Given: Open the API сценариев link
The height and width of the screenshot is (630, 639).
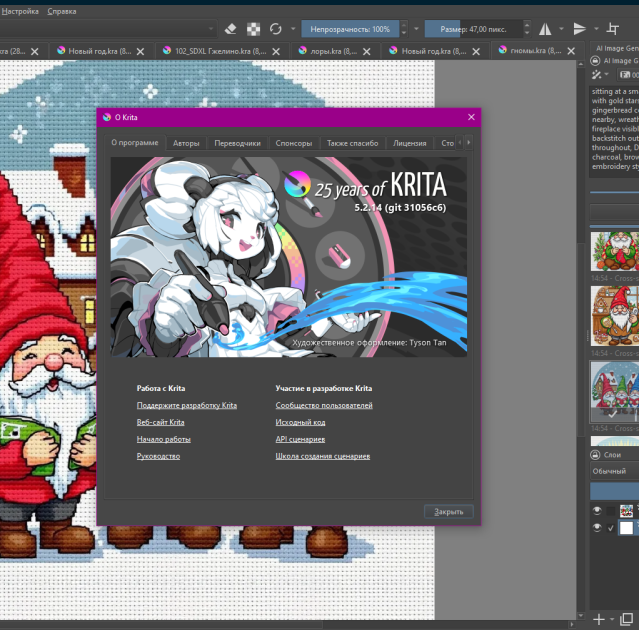Looking at the screenshot, I should pyautogui.click(x=300, y=439).
